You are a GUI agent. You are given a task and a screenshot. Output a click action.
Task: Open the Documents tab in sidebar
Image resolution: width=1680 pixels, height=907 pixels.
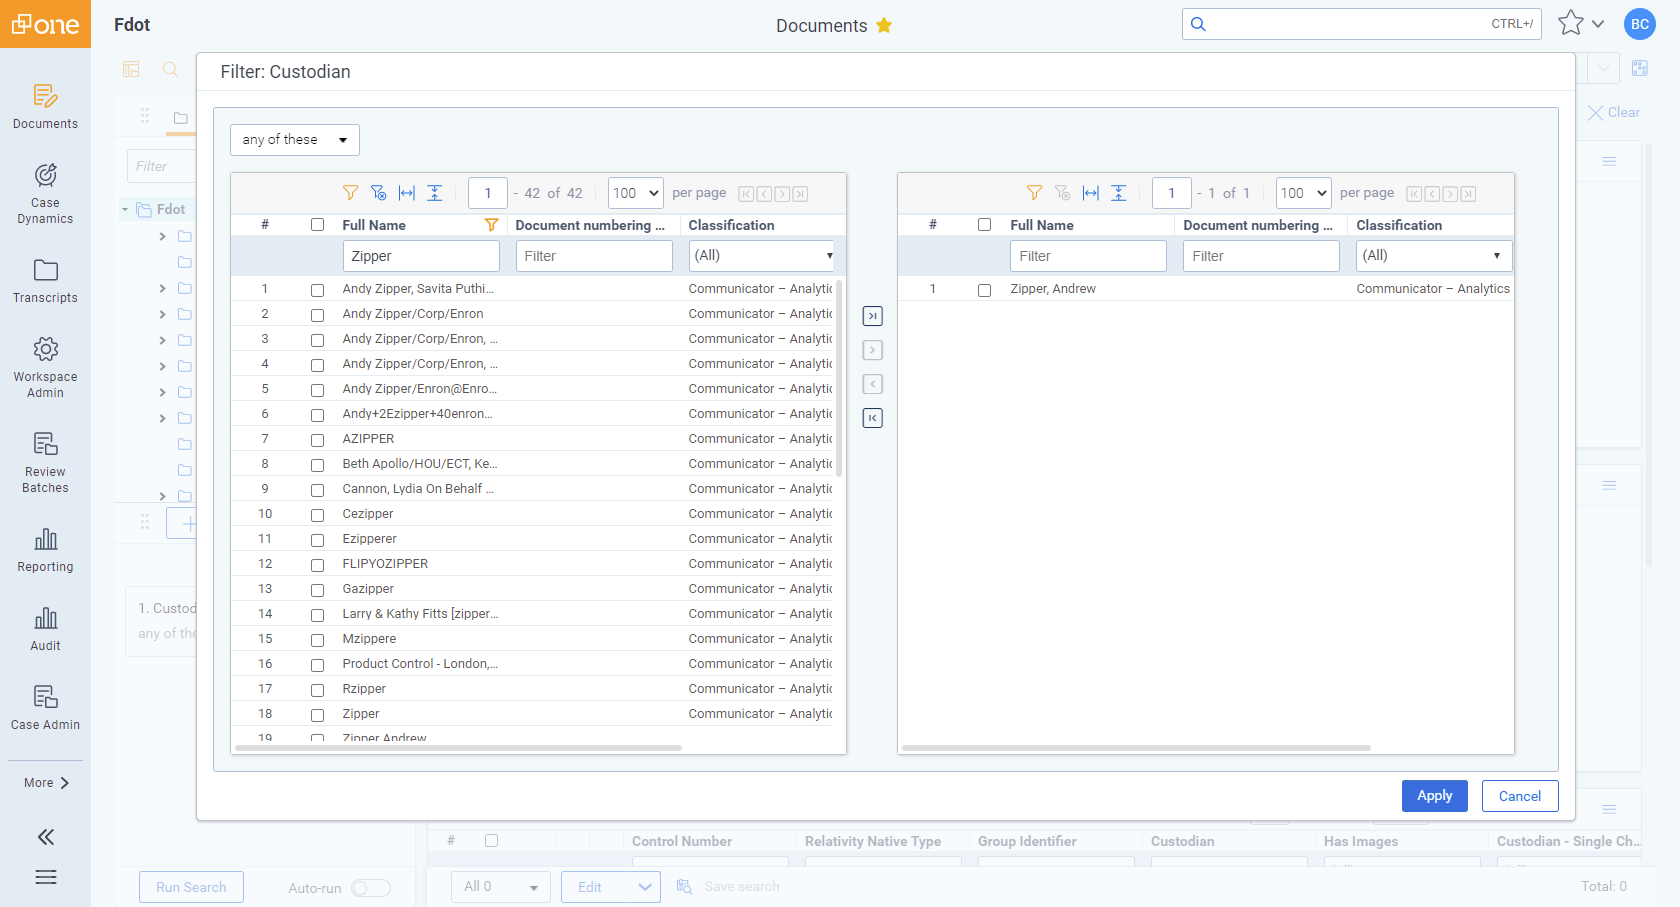pyautogui.click(x=45, y=107)
